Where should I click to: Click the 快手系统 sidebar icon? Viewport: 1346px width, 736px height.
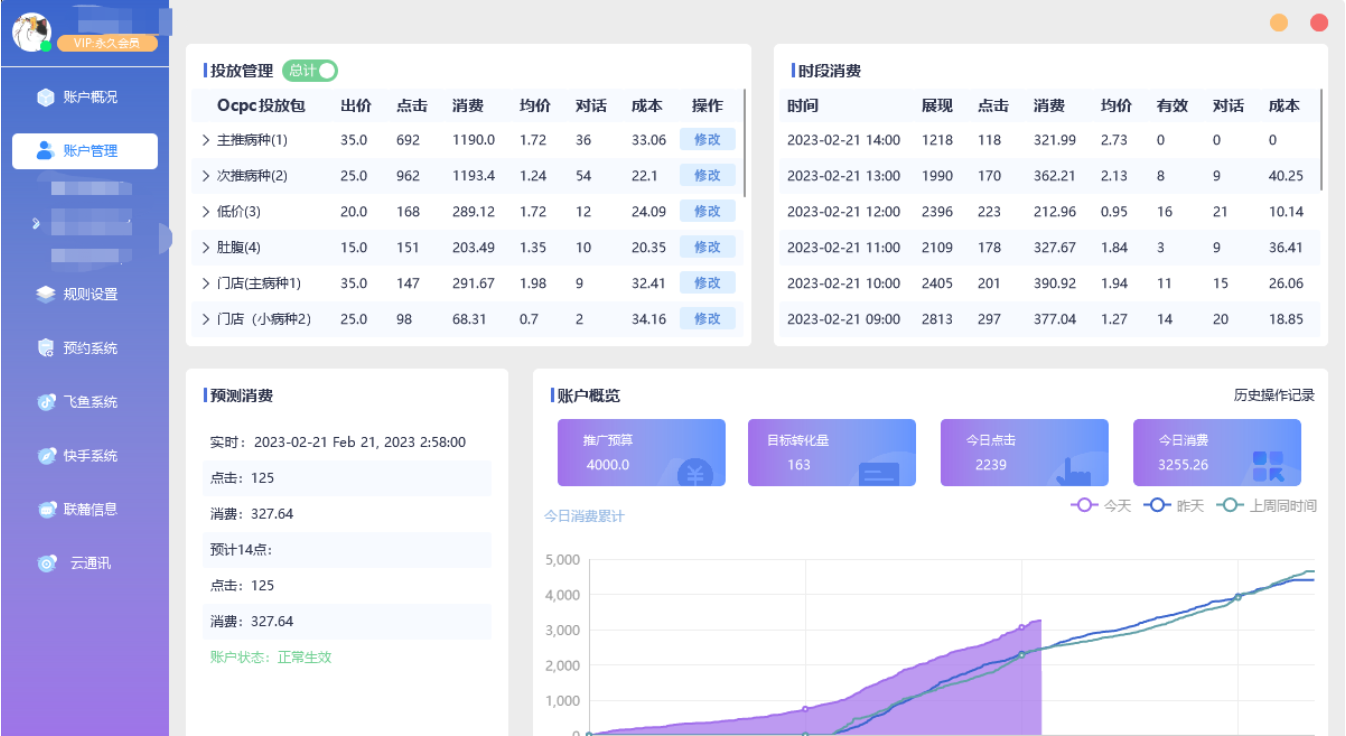pos(46,456)
